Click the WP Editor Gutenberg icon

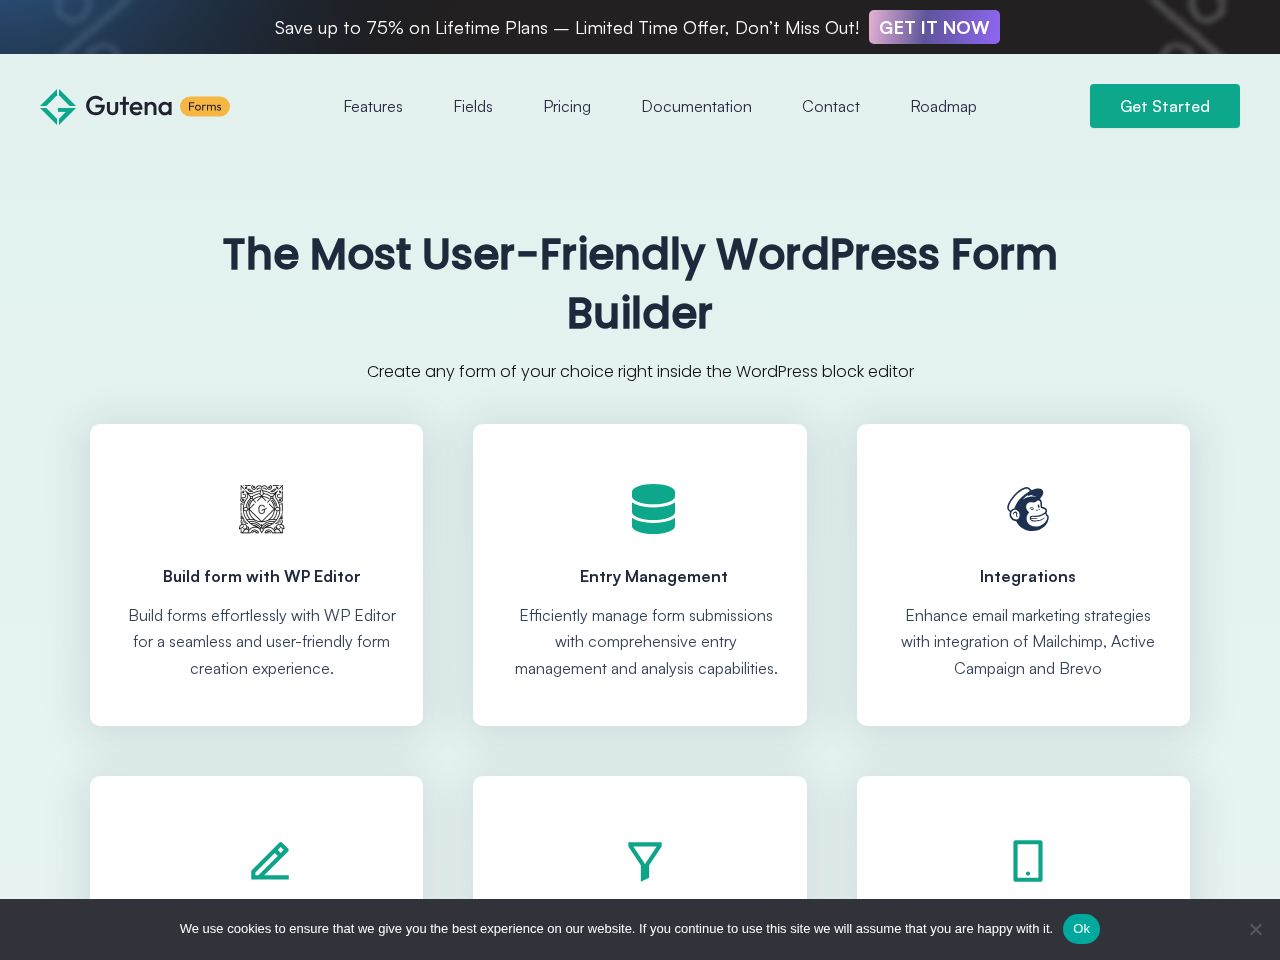point(262,509)
